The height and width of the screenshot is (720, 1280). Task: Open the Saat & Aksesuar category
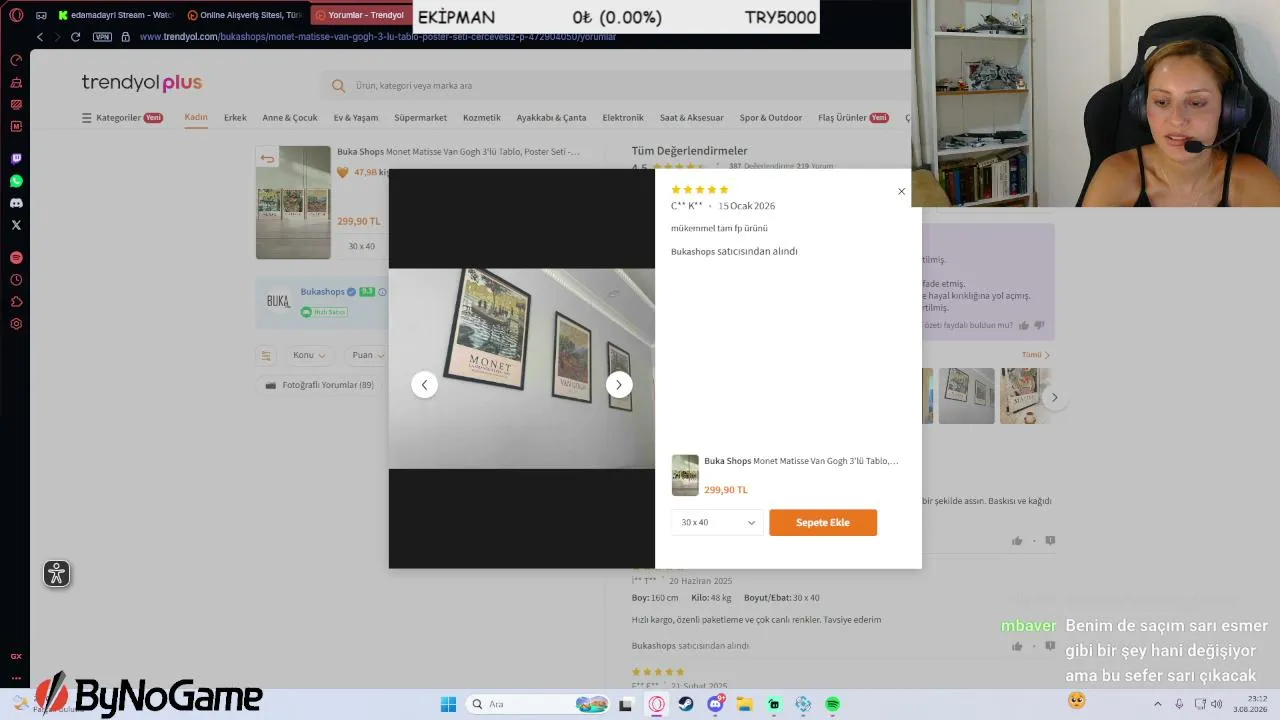[x=692, y=118]
